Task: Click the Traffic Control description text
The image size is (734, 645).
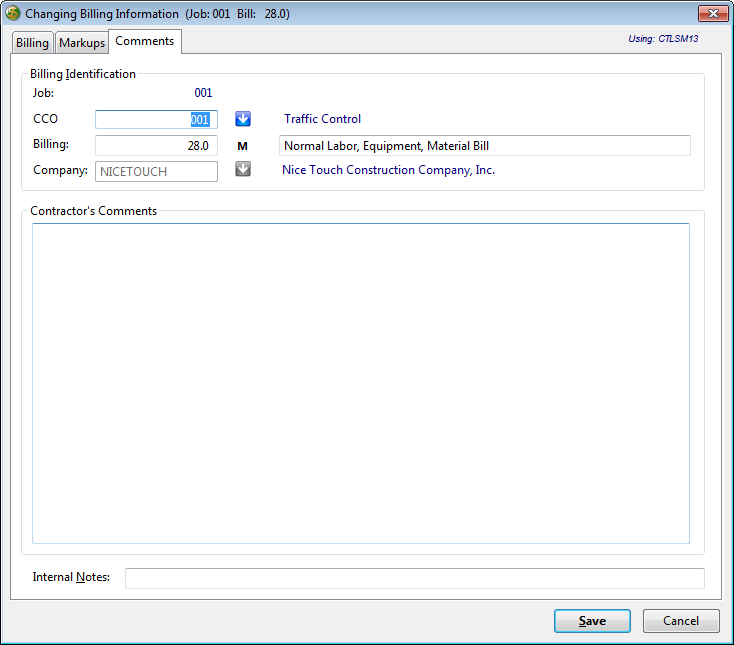Action: tap(322, 119)
